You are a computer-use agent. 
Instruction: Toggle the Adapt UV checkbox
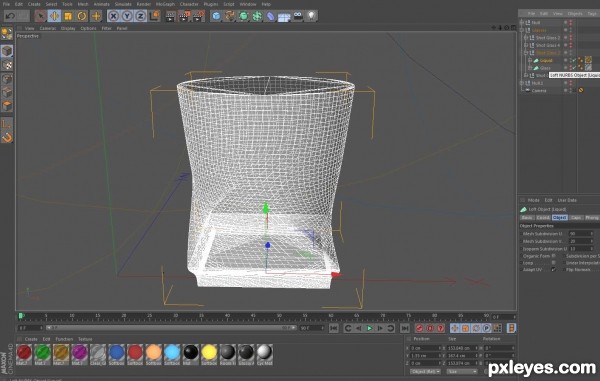[553, 270]
